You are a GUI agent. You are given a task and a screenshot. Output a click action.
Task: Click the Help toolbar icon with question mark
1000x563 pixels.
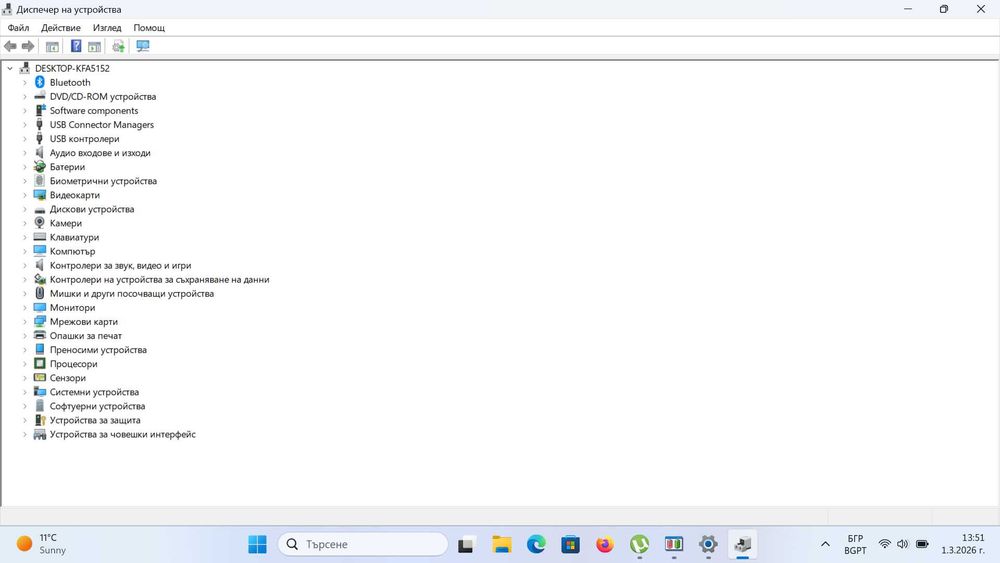(76, 46)
